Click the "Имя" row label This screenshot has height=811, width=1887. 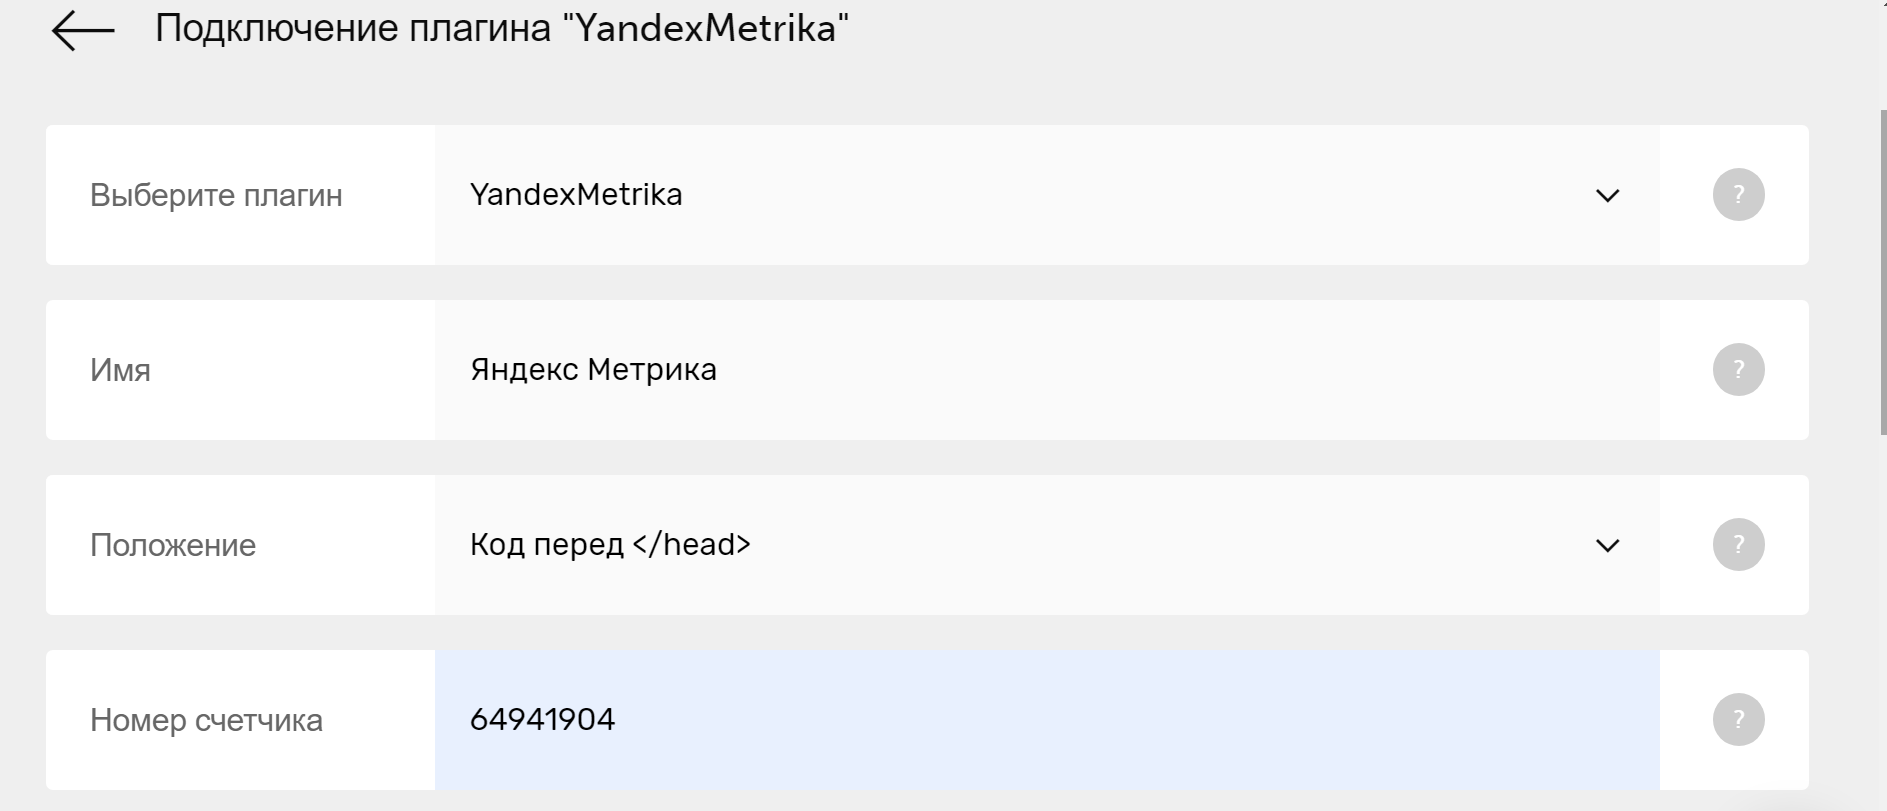coord(120,370)
